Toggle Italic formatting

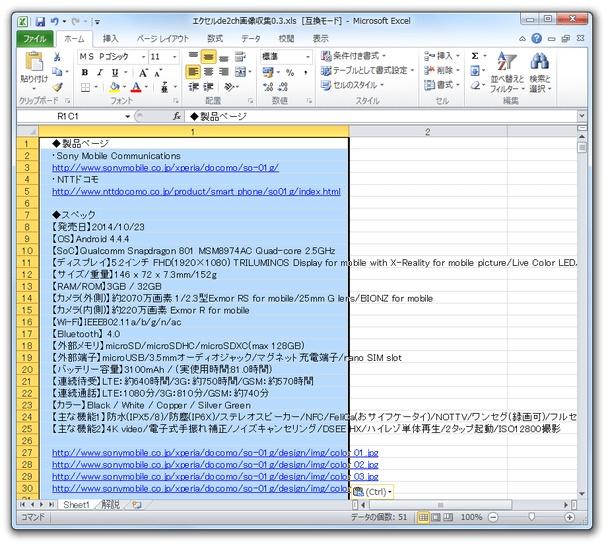100,72
